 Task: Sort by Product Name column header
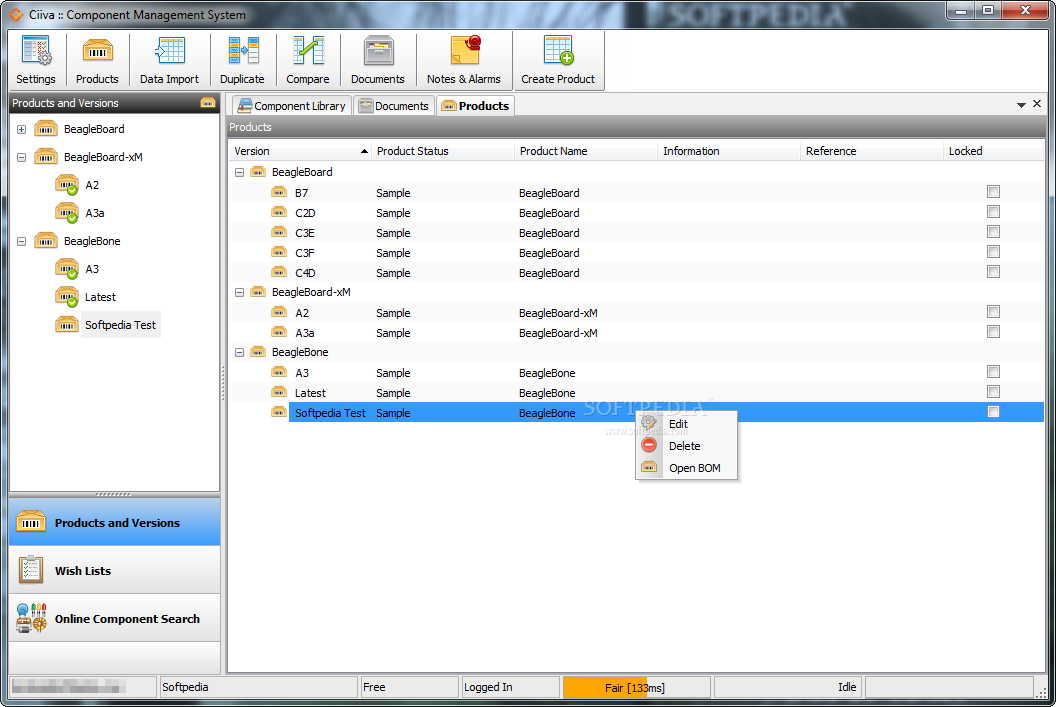(x=585, y=152)
